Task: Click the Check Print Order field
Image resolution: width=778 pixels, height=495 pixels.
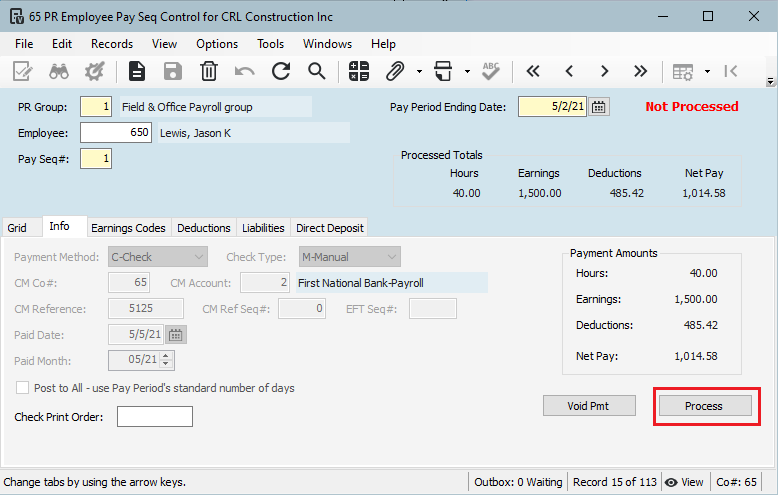Action: tap(155, 417)
